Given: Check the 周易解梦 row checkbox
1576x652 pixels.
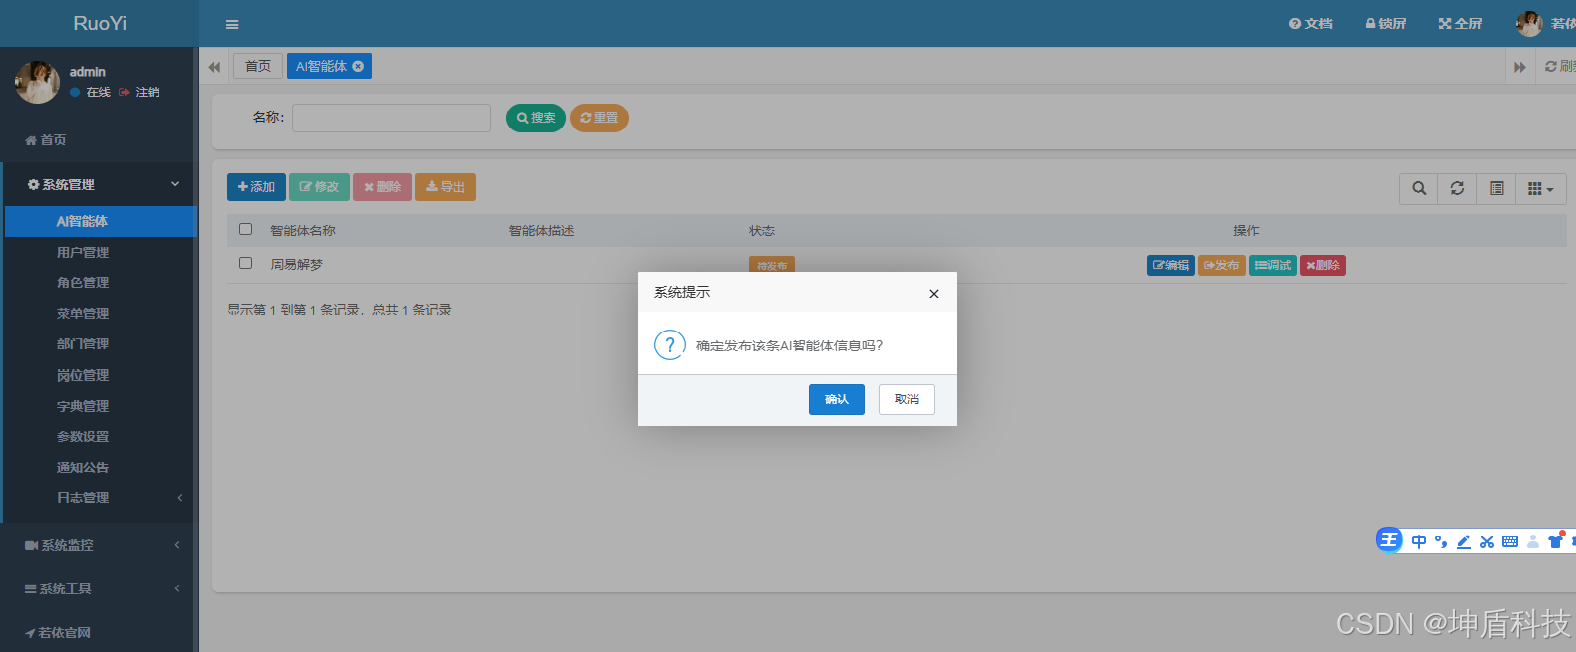Looking at the screenshot, I should point(245,263).
